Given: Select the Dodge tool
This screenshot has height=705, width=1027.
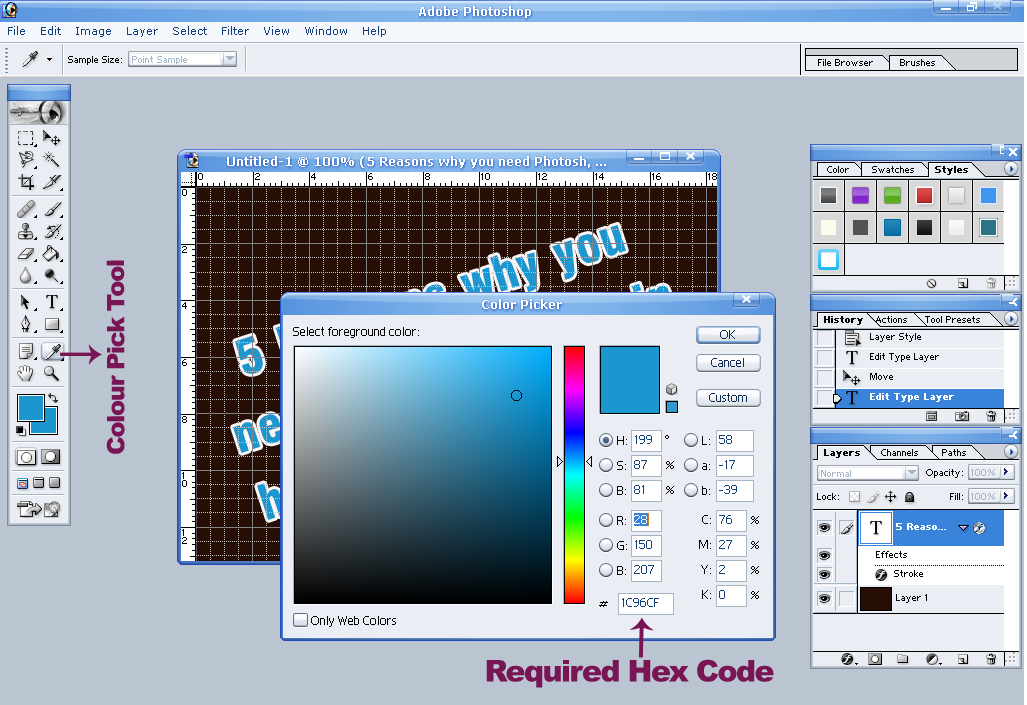Looking at the screenshot, I should click(52, 276).
